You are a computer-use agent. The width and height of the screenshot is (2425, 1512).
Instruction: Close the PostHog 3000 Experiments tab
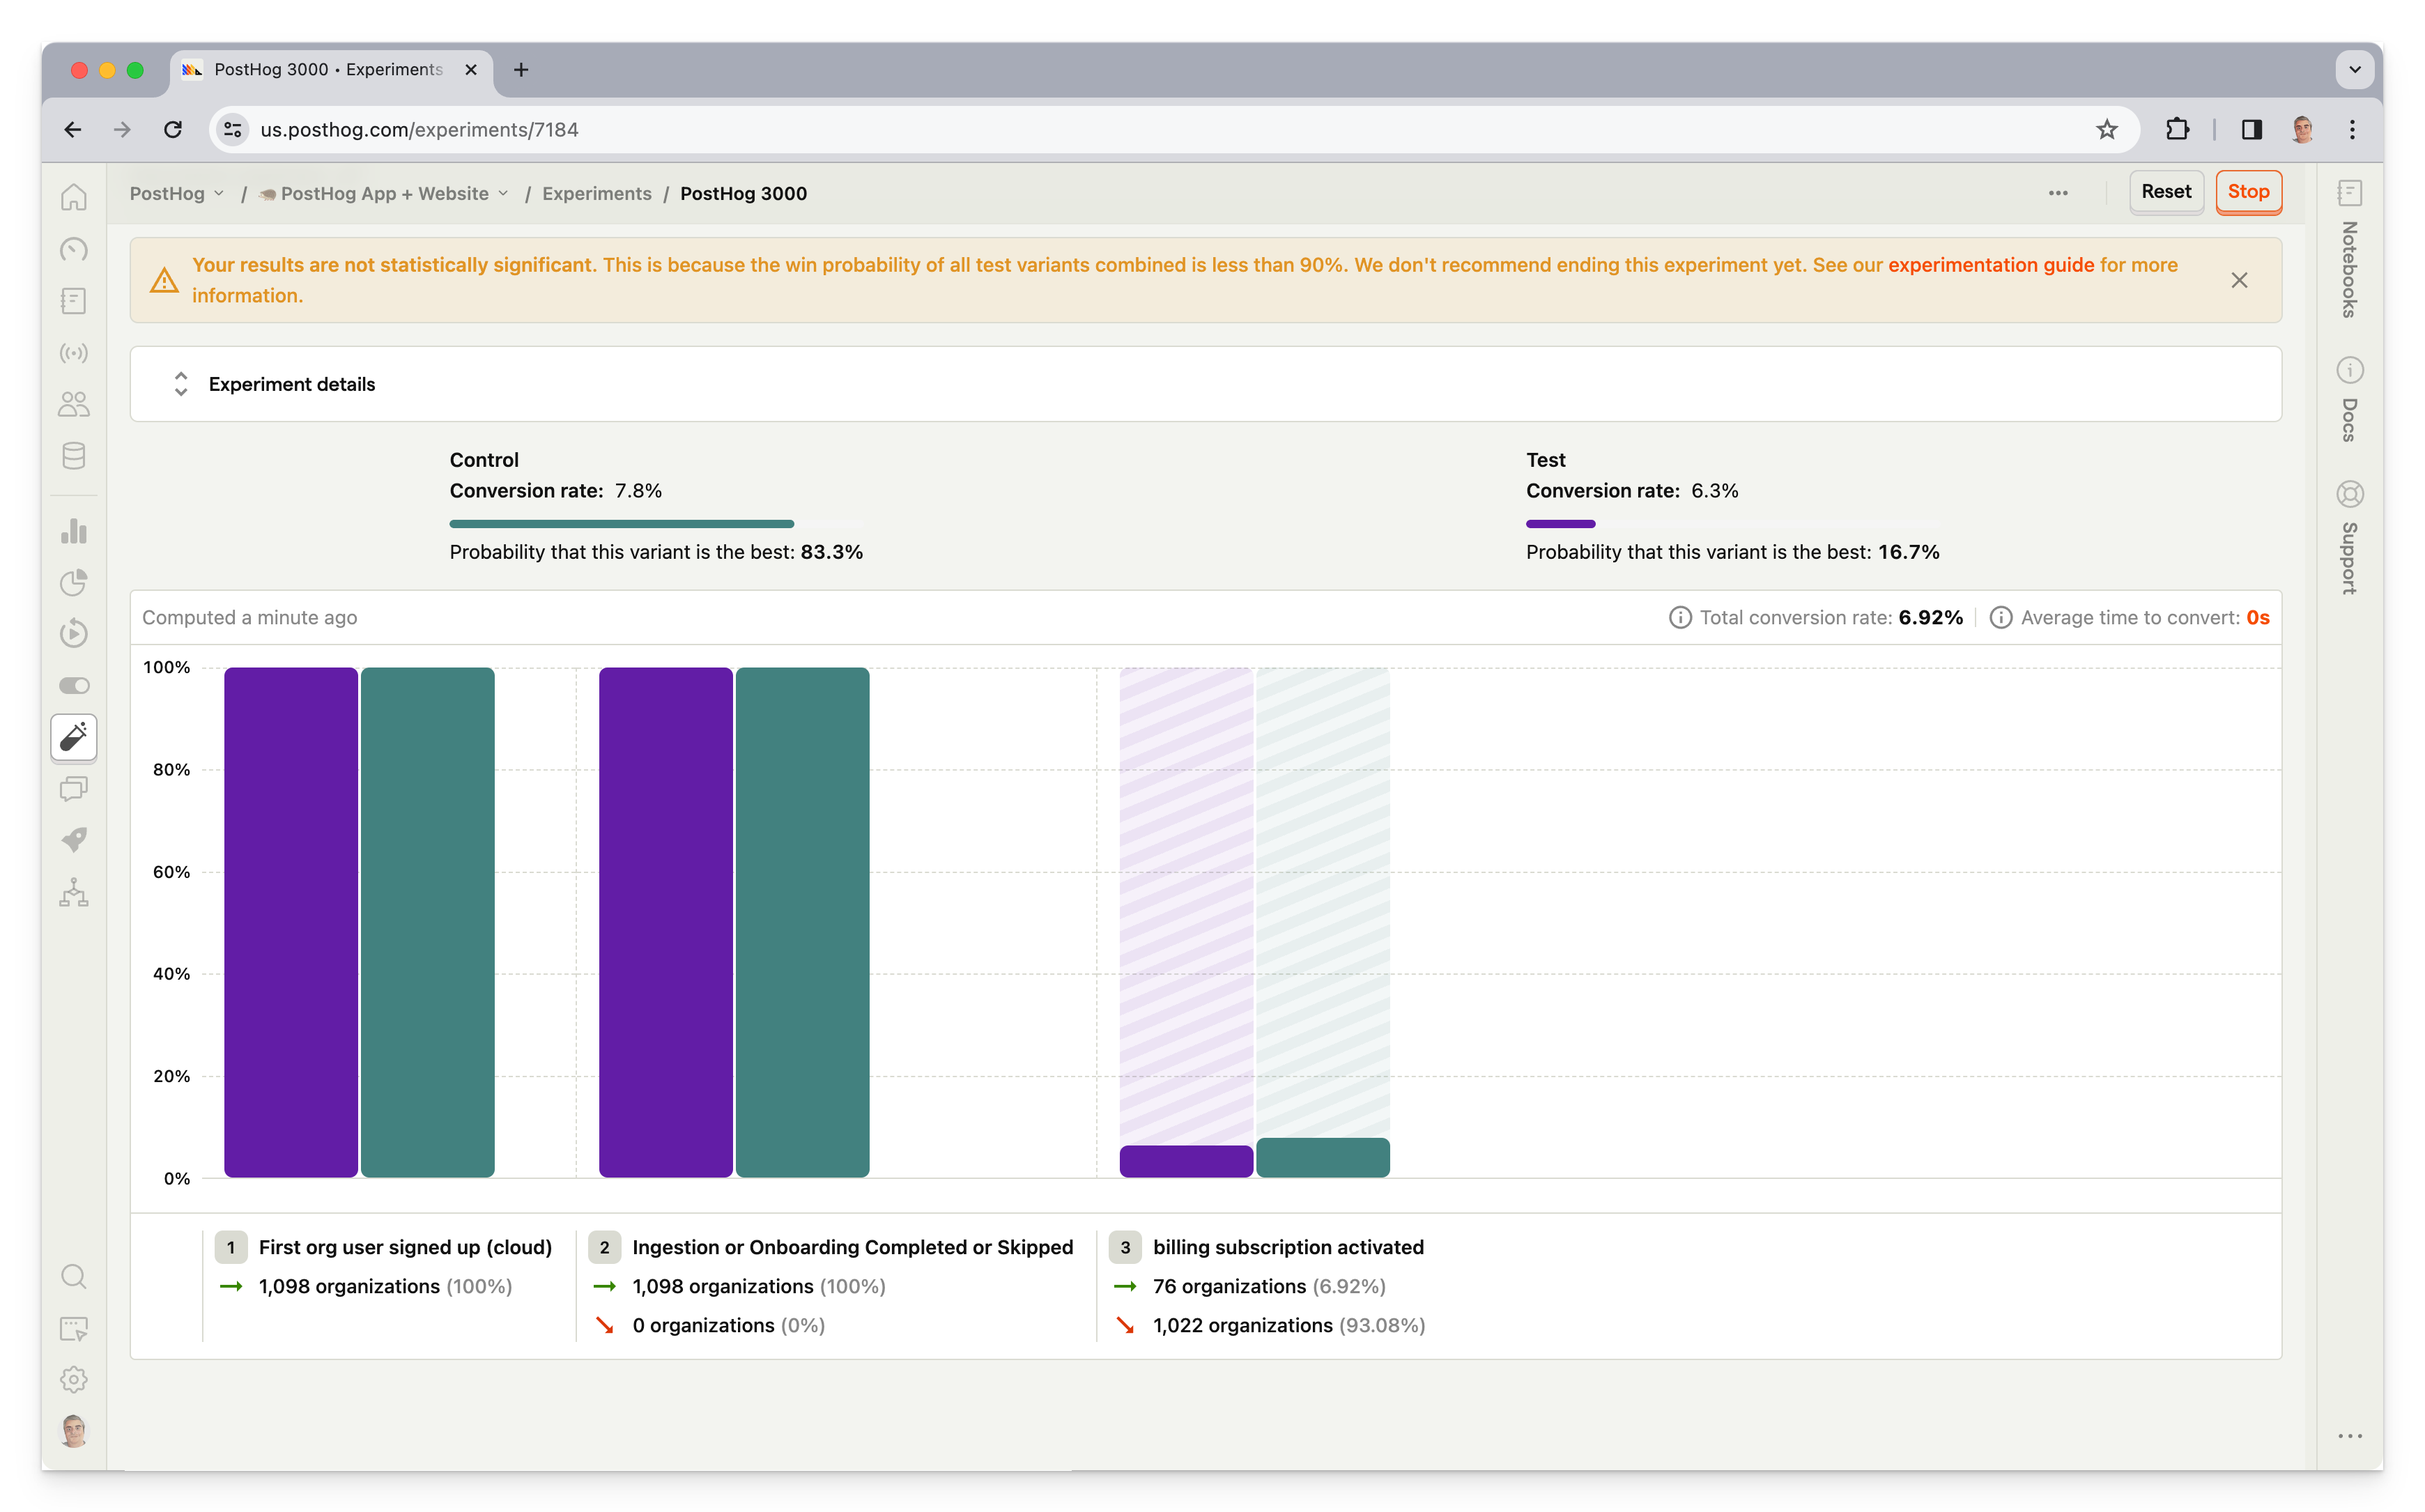471,70
